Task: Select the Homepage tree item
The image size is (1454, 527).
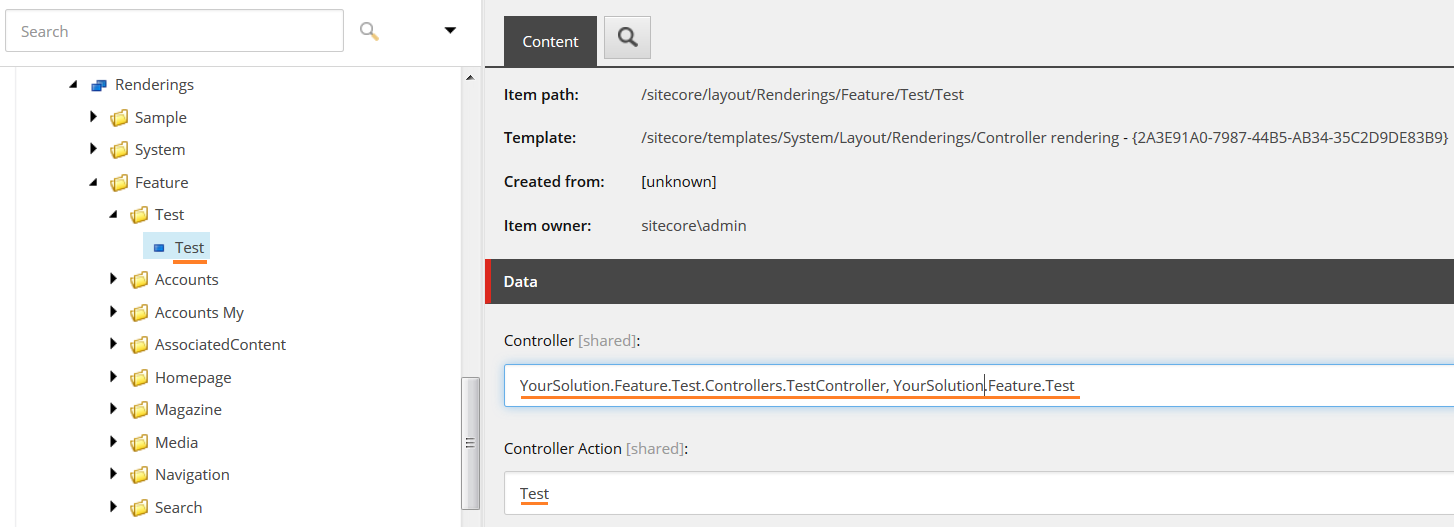Action: tap(193, 378)
